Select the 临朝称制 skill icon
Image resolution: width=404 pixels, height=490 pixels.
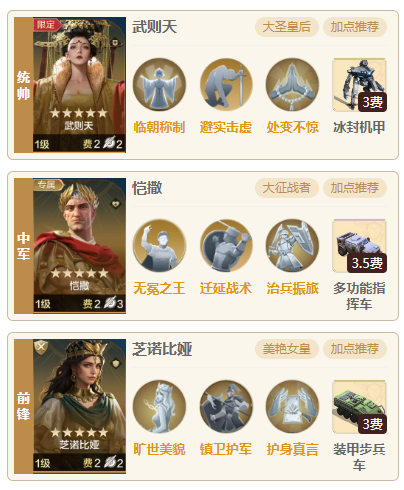[159, 85]
